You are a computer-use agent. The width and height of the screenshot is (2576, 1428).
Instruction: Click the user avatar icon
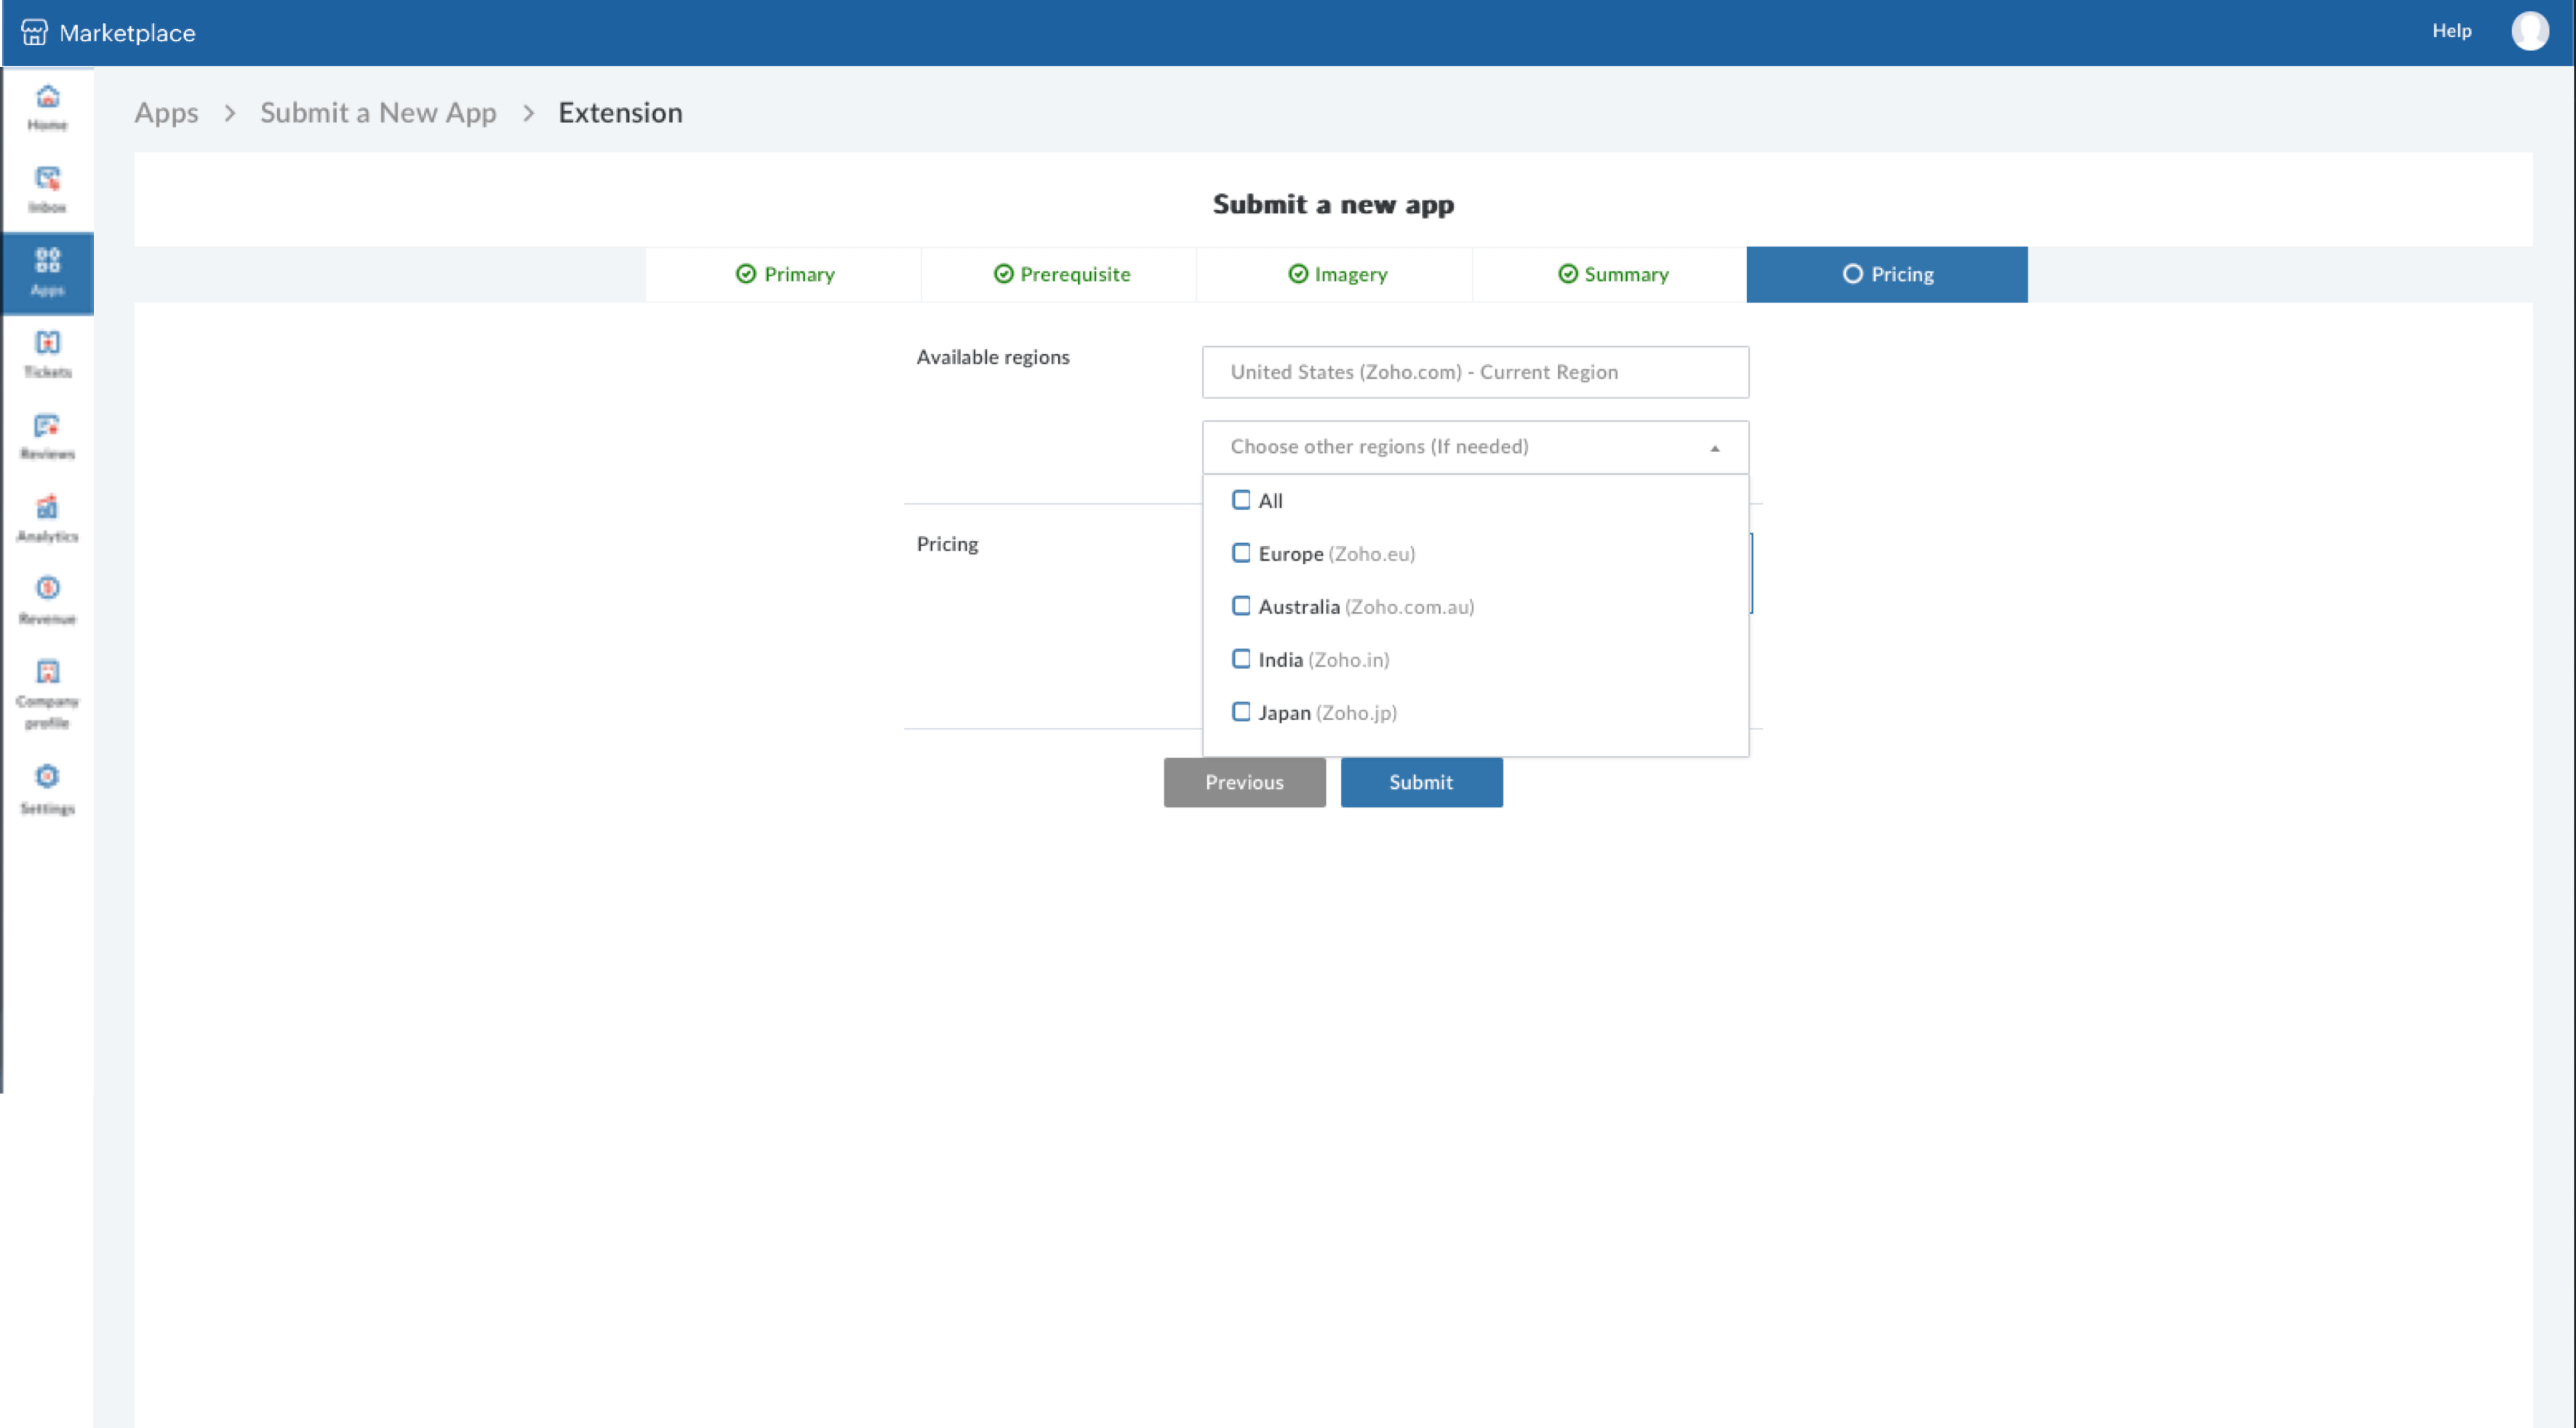(2529, 31)
